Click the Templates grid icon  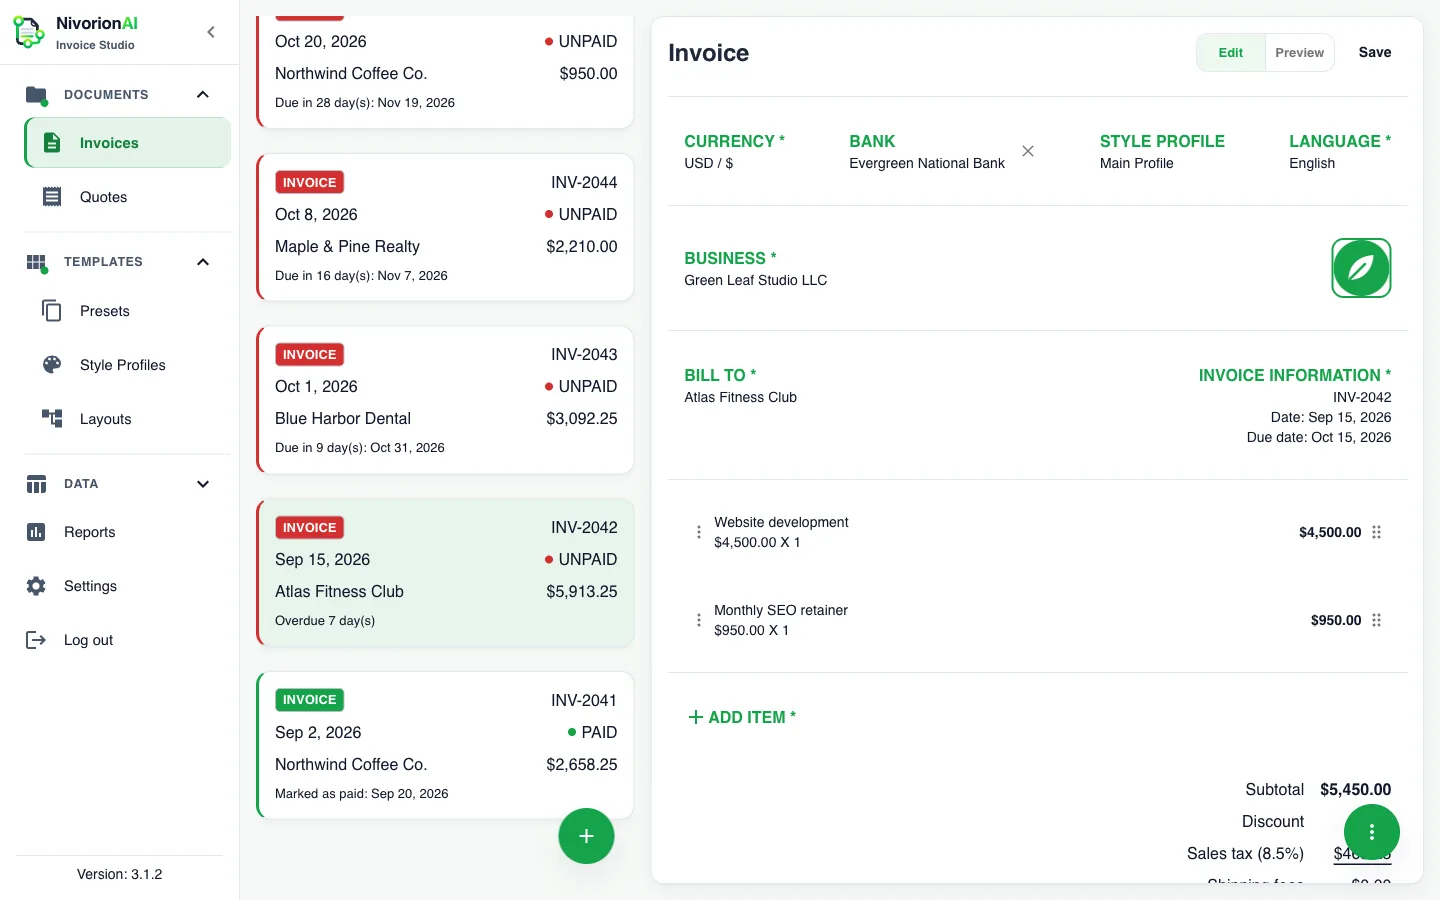[36, 262]
